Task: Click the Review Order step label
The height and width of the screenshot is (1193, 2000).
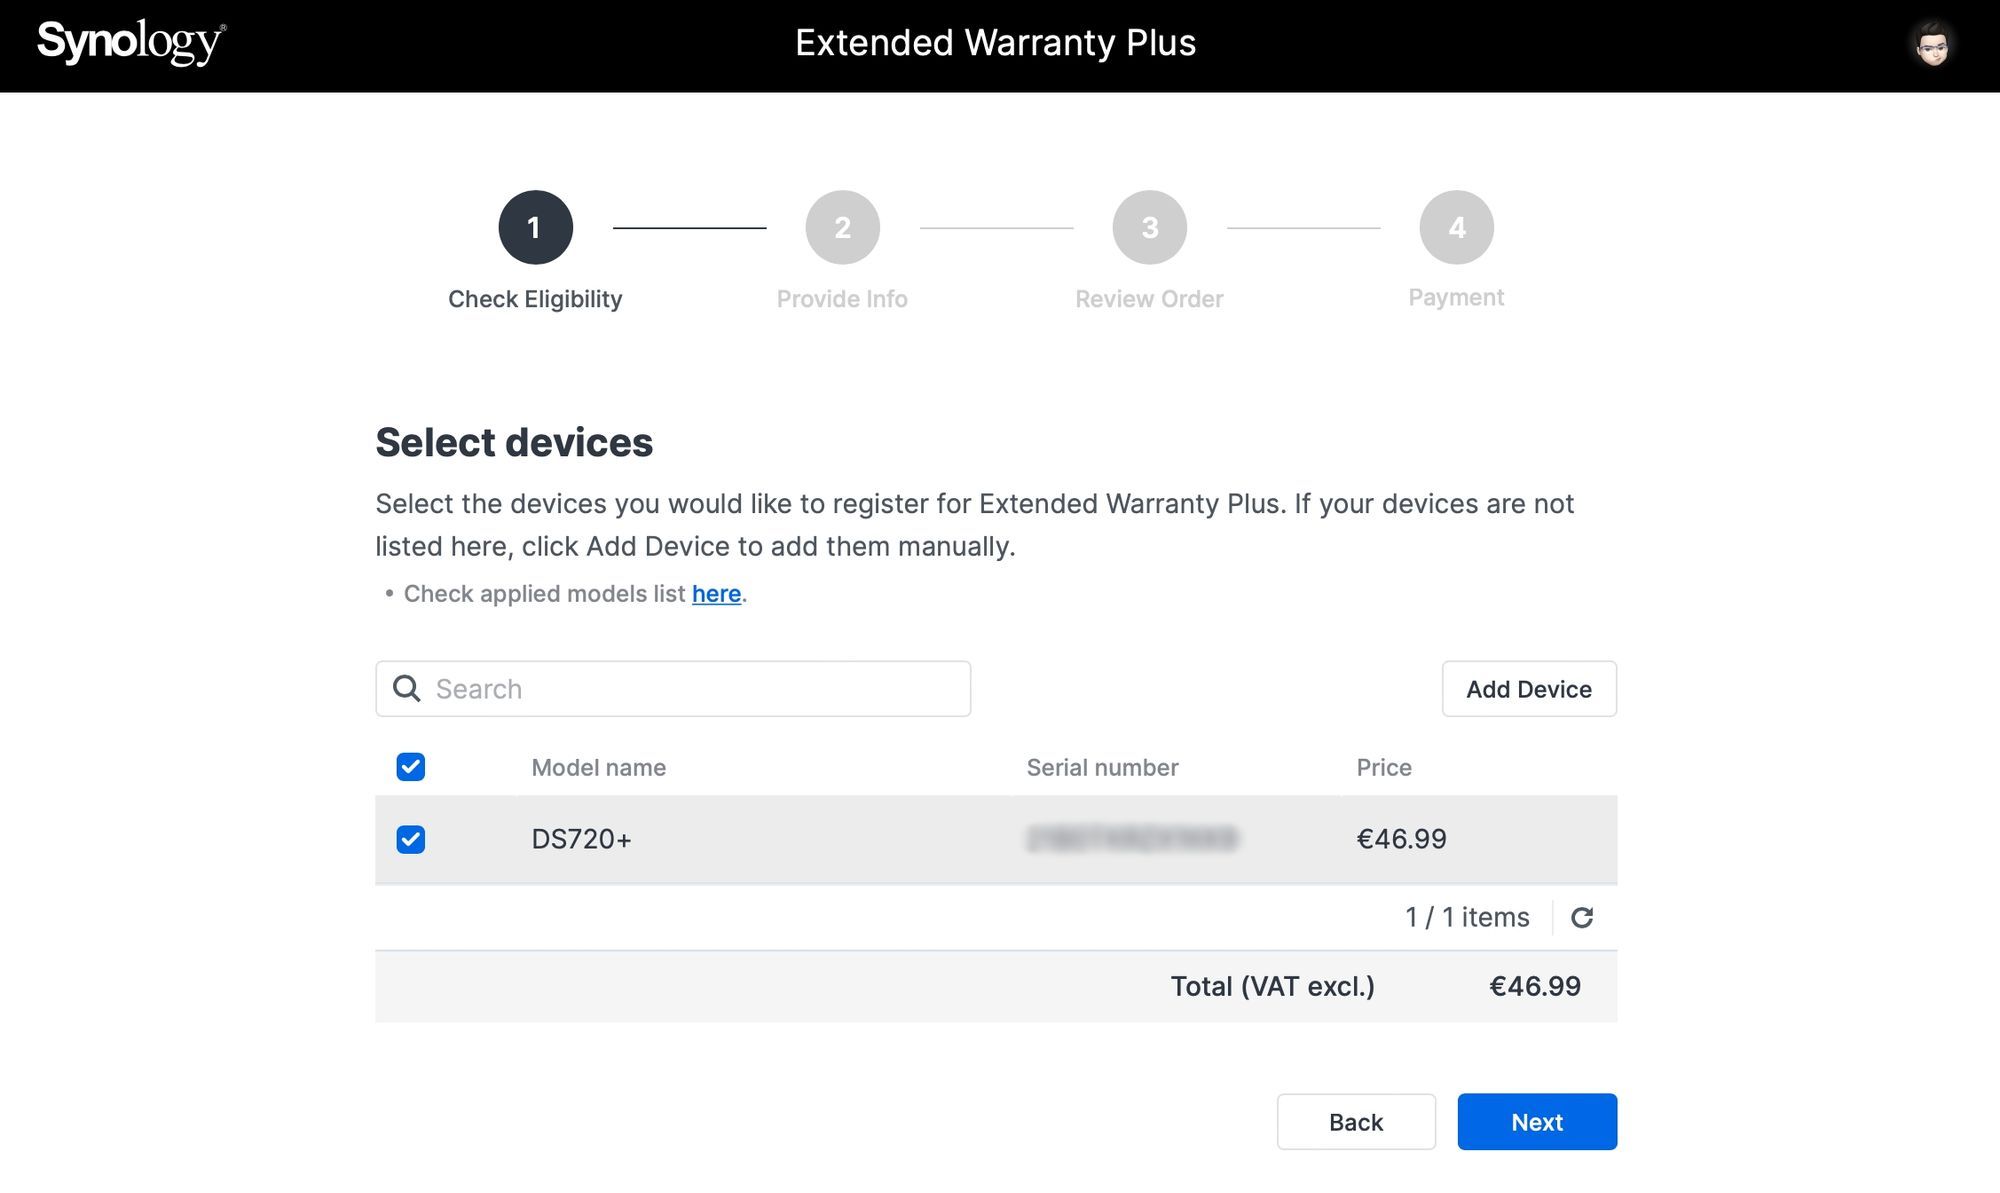Action: click(x=1149, y=299)
